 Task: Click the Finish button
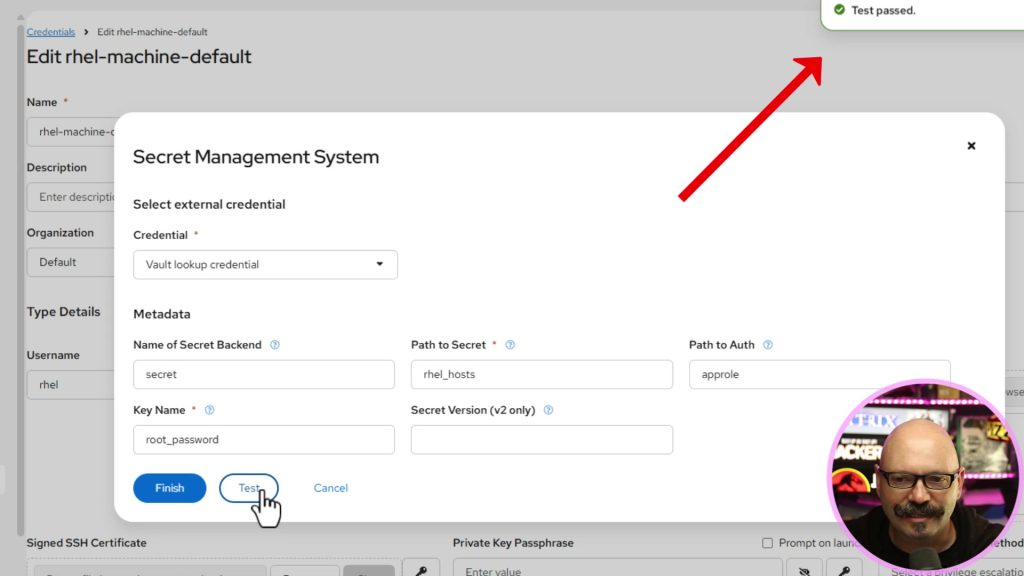(170, 488)
